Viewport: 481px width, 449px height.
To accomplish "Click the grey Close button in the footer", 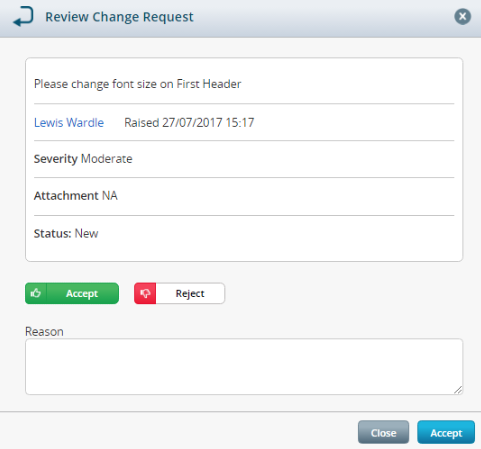I will [383, 432].
